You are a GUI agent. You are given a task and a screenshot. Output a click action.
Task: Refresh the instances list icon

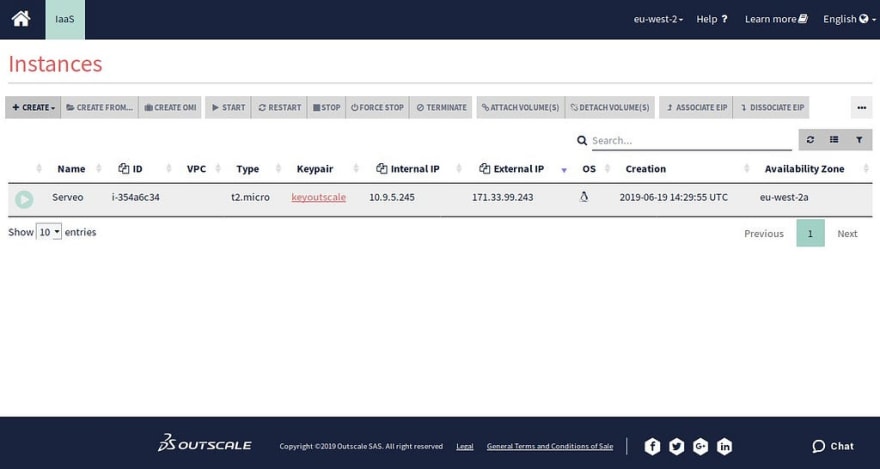coord(810,140)
